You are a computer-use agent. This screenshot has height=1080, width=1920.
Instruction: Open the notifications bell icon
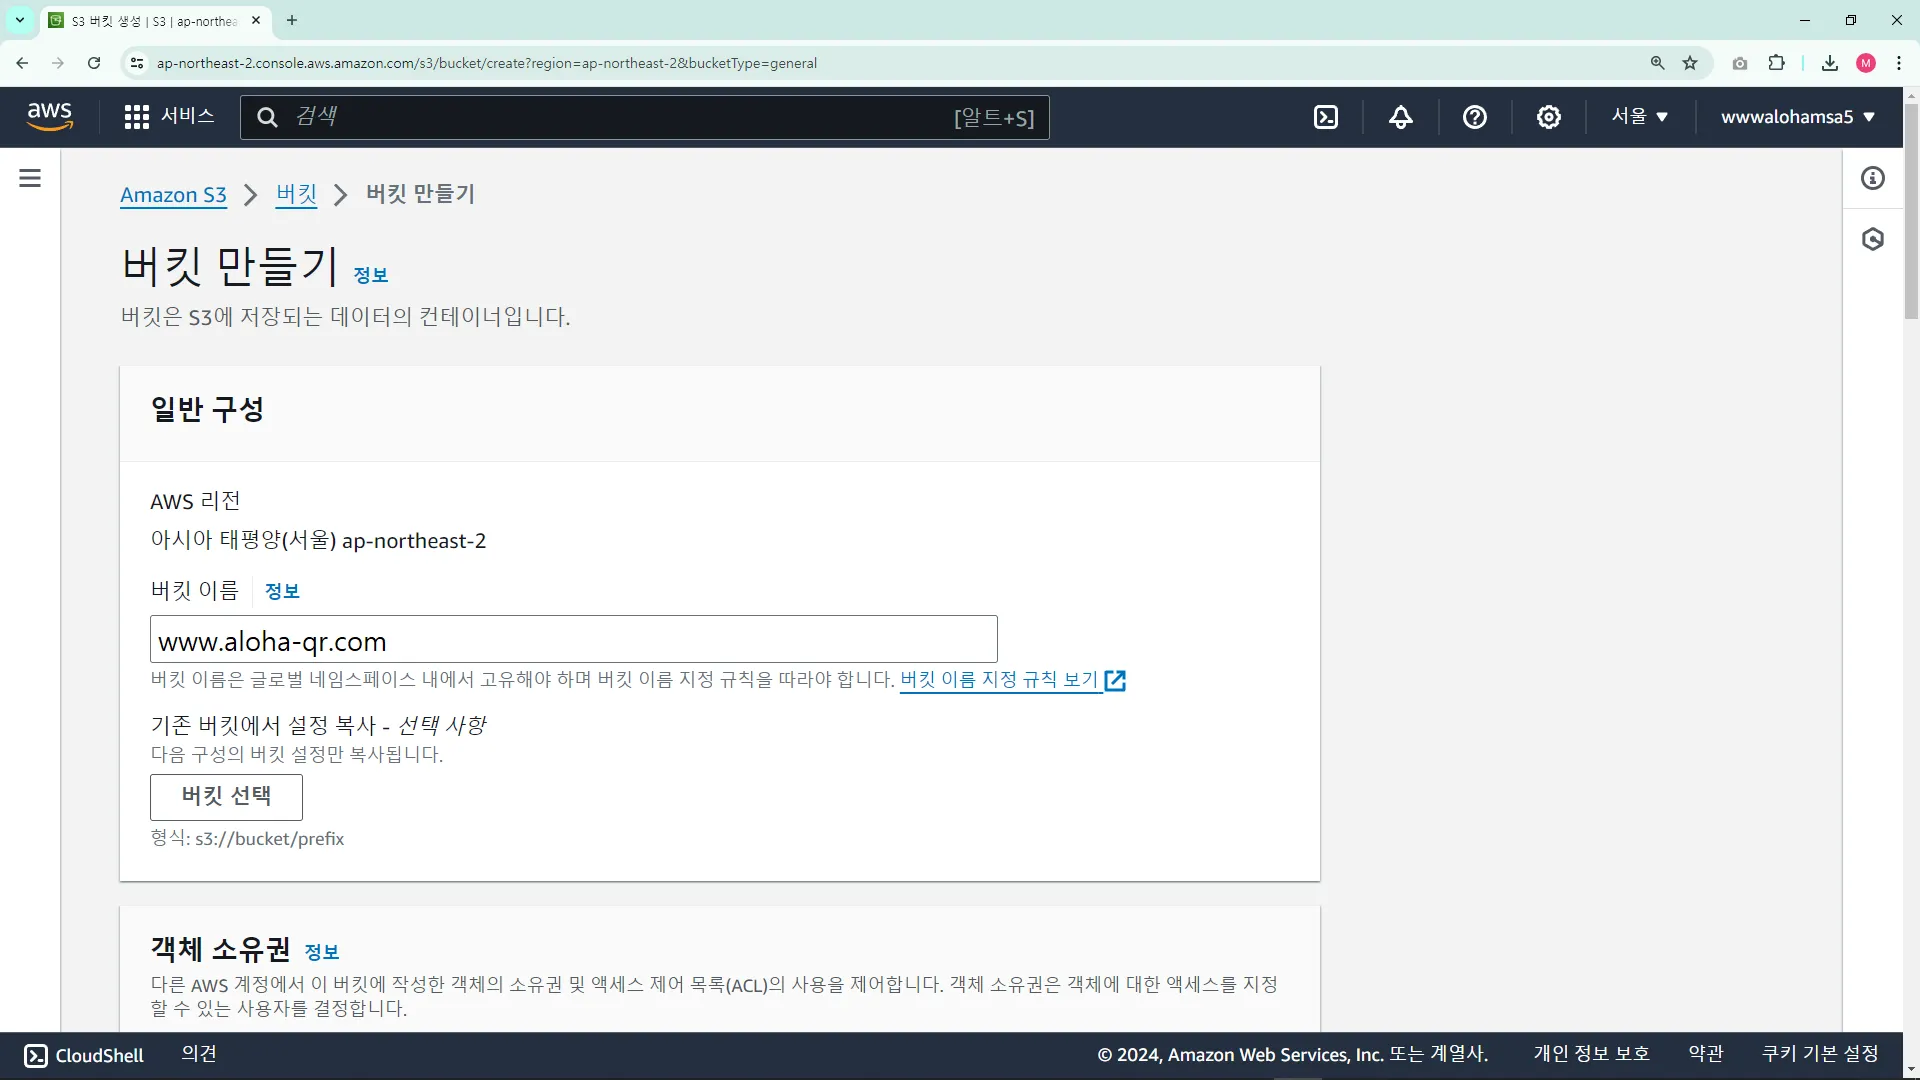coord(1401,117)
